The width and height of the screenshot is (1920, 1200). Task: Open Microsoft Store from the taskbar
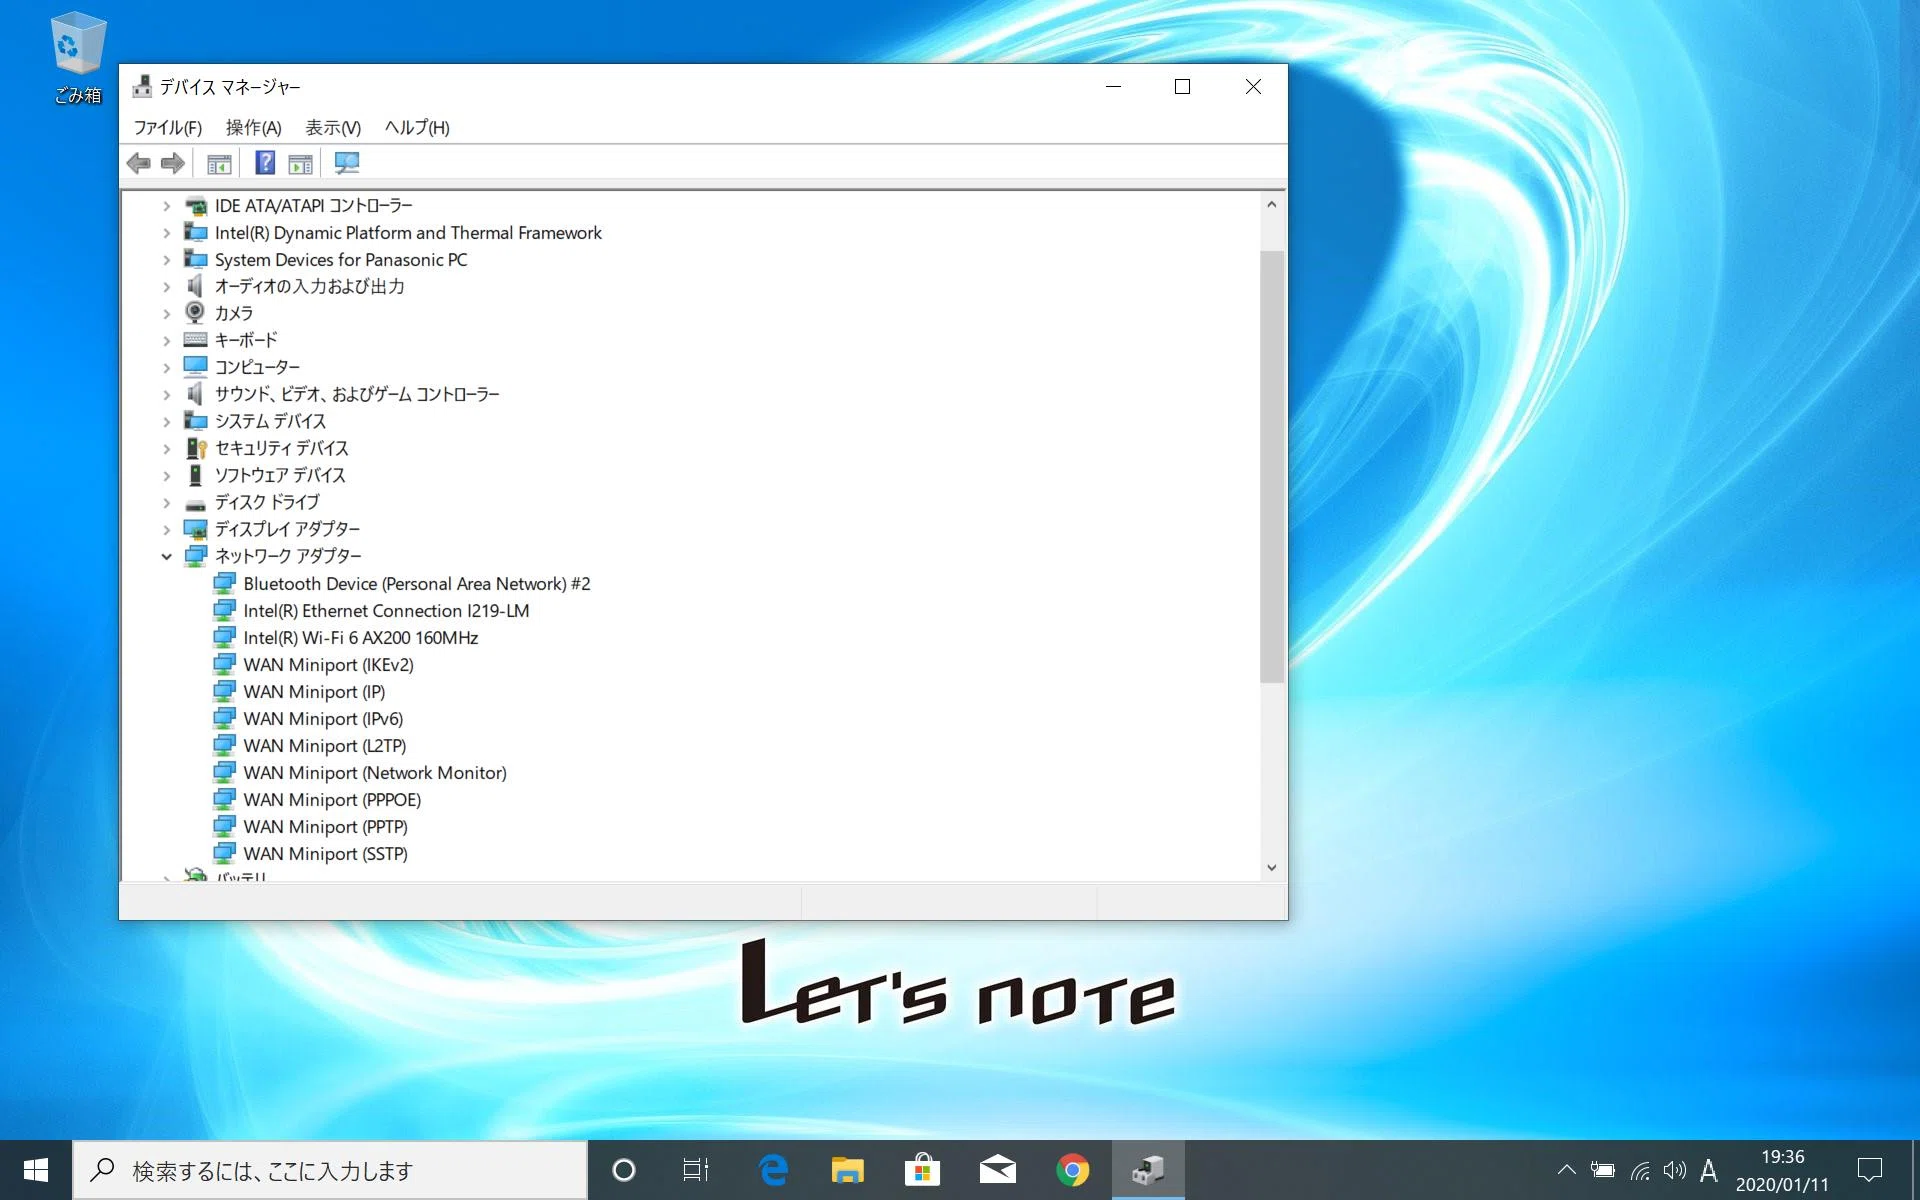[922, 1170]
